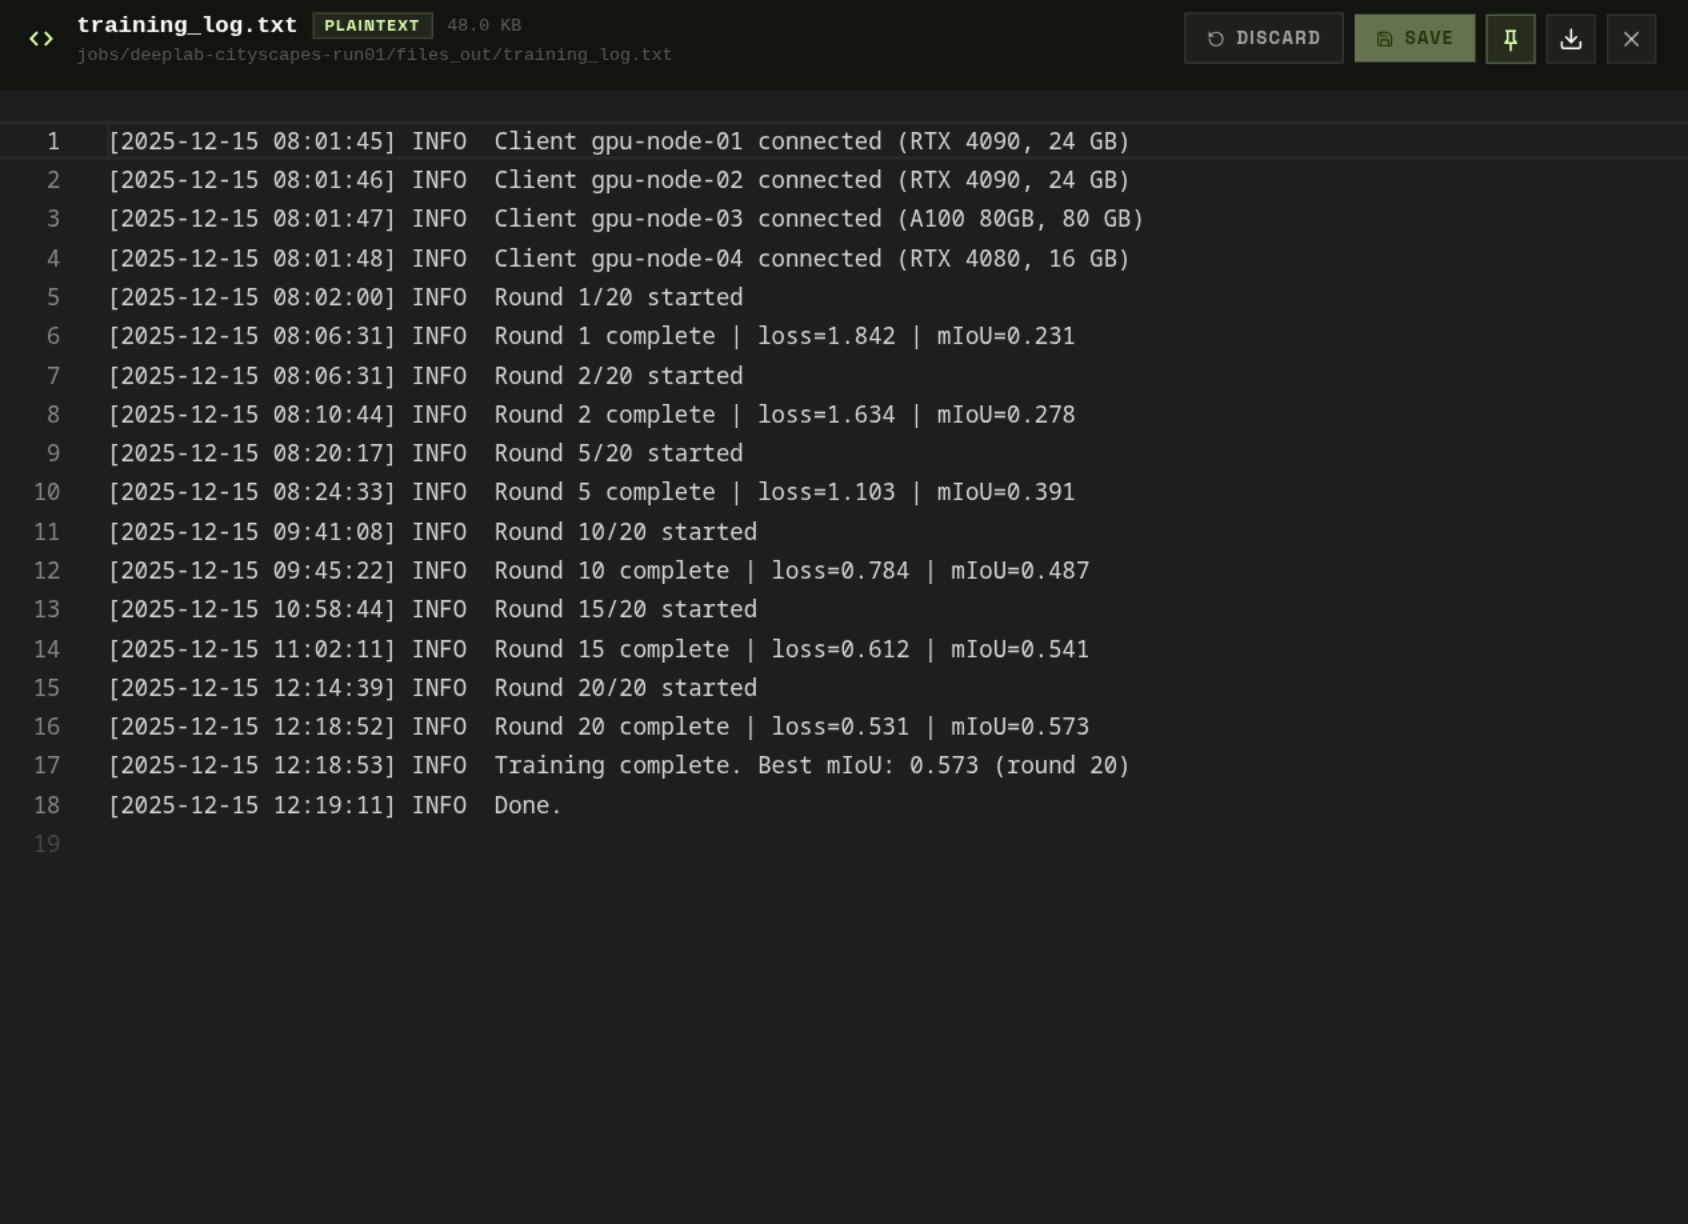This screenshot has height=1224, width=1688.
Task: Click line number 1 in the gutter
Action: (x=54, y=141)
